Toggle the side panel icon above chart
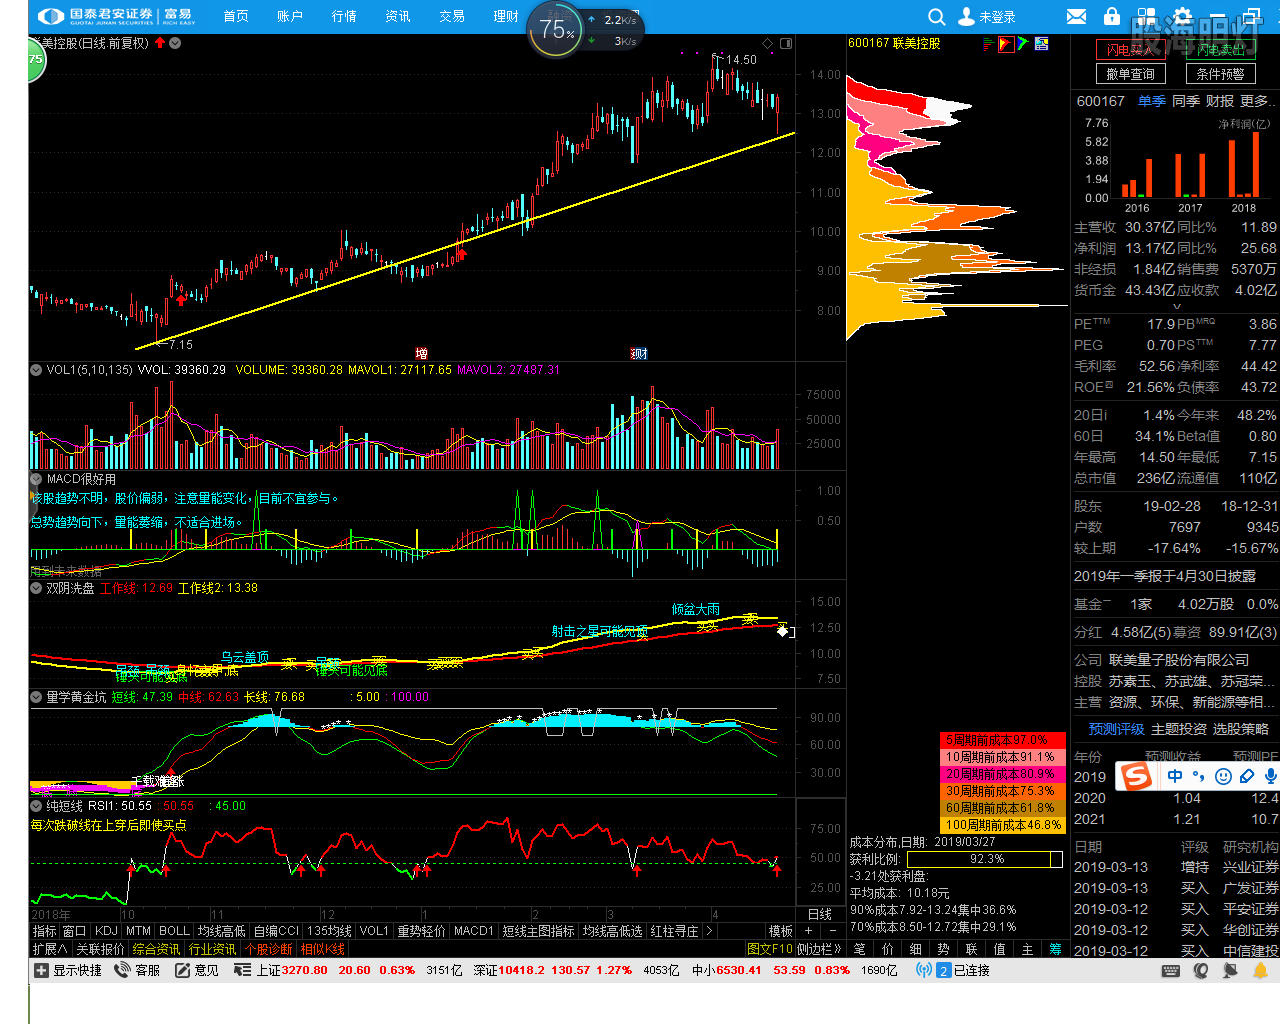The height and width of the screenshot is (1024, 1280). click(x=786, y=43)
